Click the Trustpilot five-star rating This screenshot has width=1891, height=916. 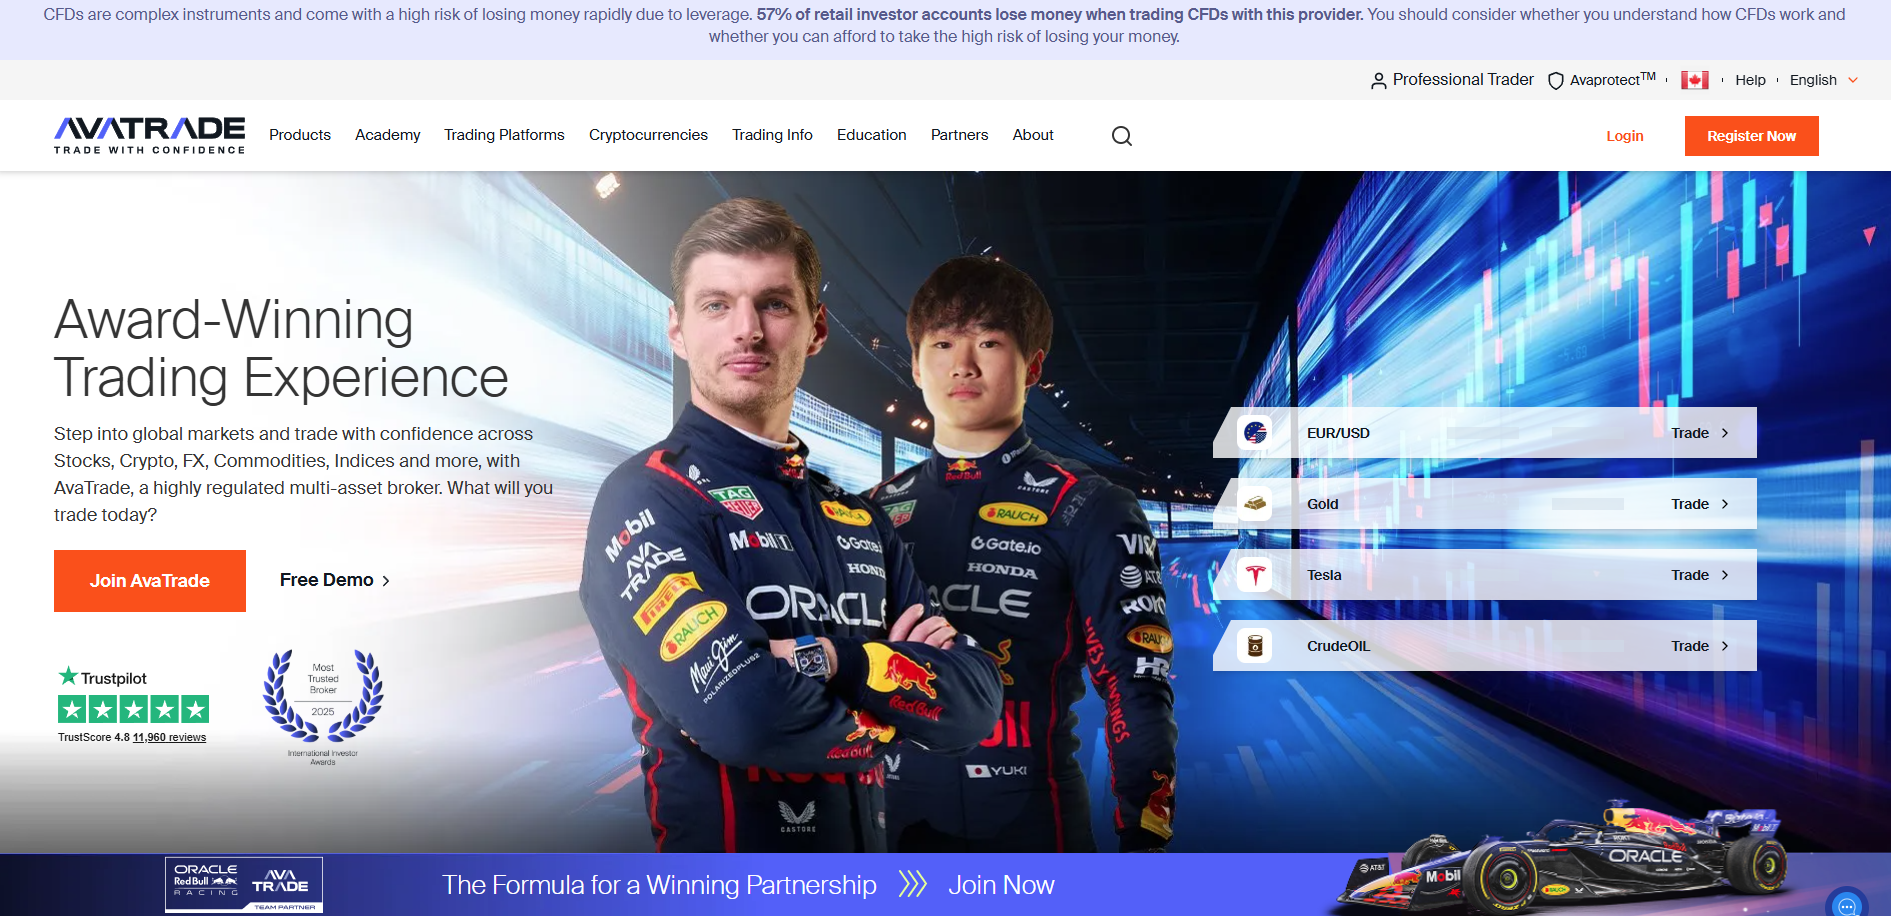point(133,709)
